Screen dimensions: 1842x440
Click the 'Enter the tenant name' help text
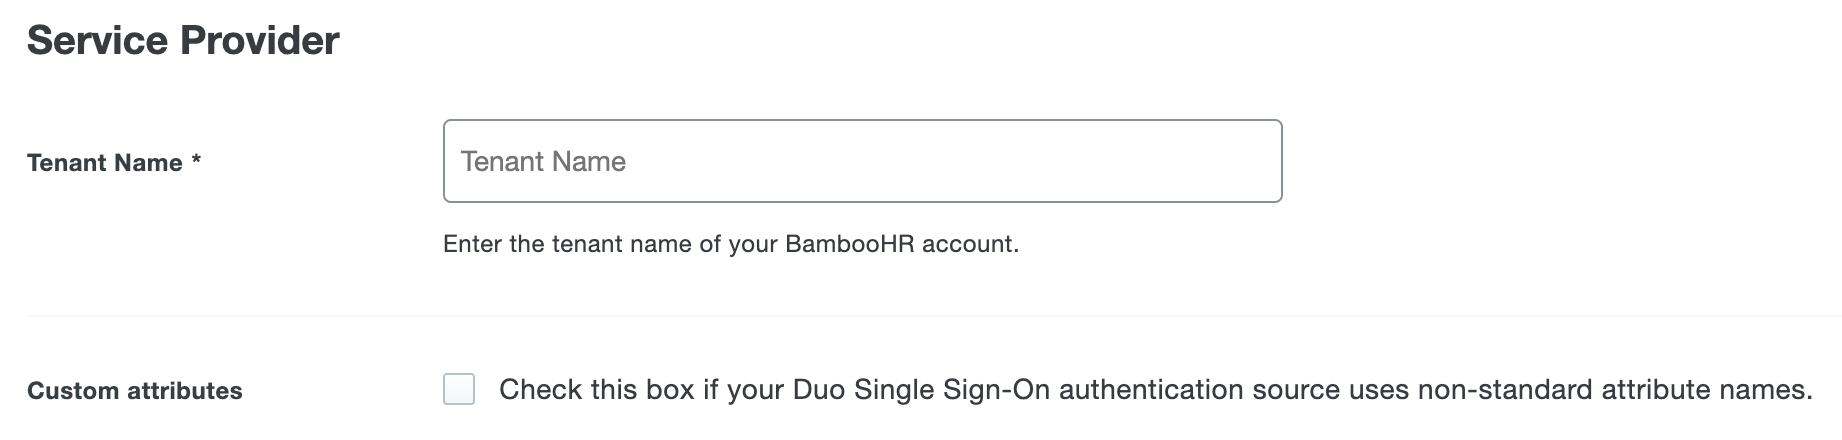click(x=730, y=244)
